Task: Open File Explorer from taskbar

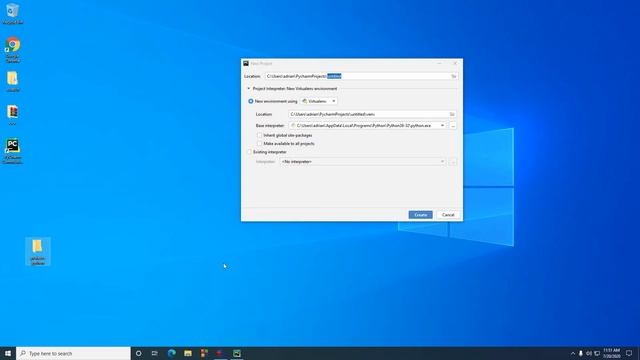Action: (188, 353)
